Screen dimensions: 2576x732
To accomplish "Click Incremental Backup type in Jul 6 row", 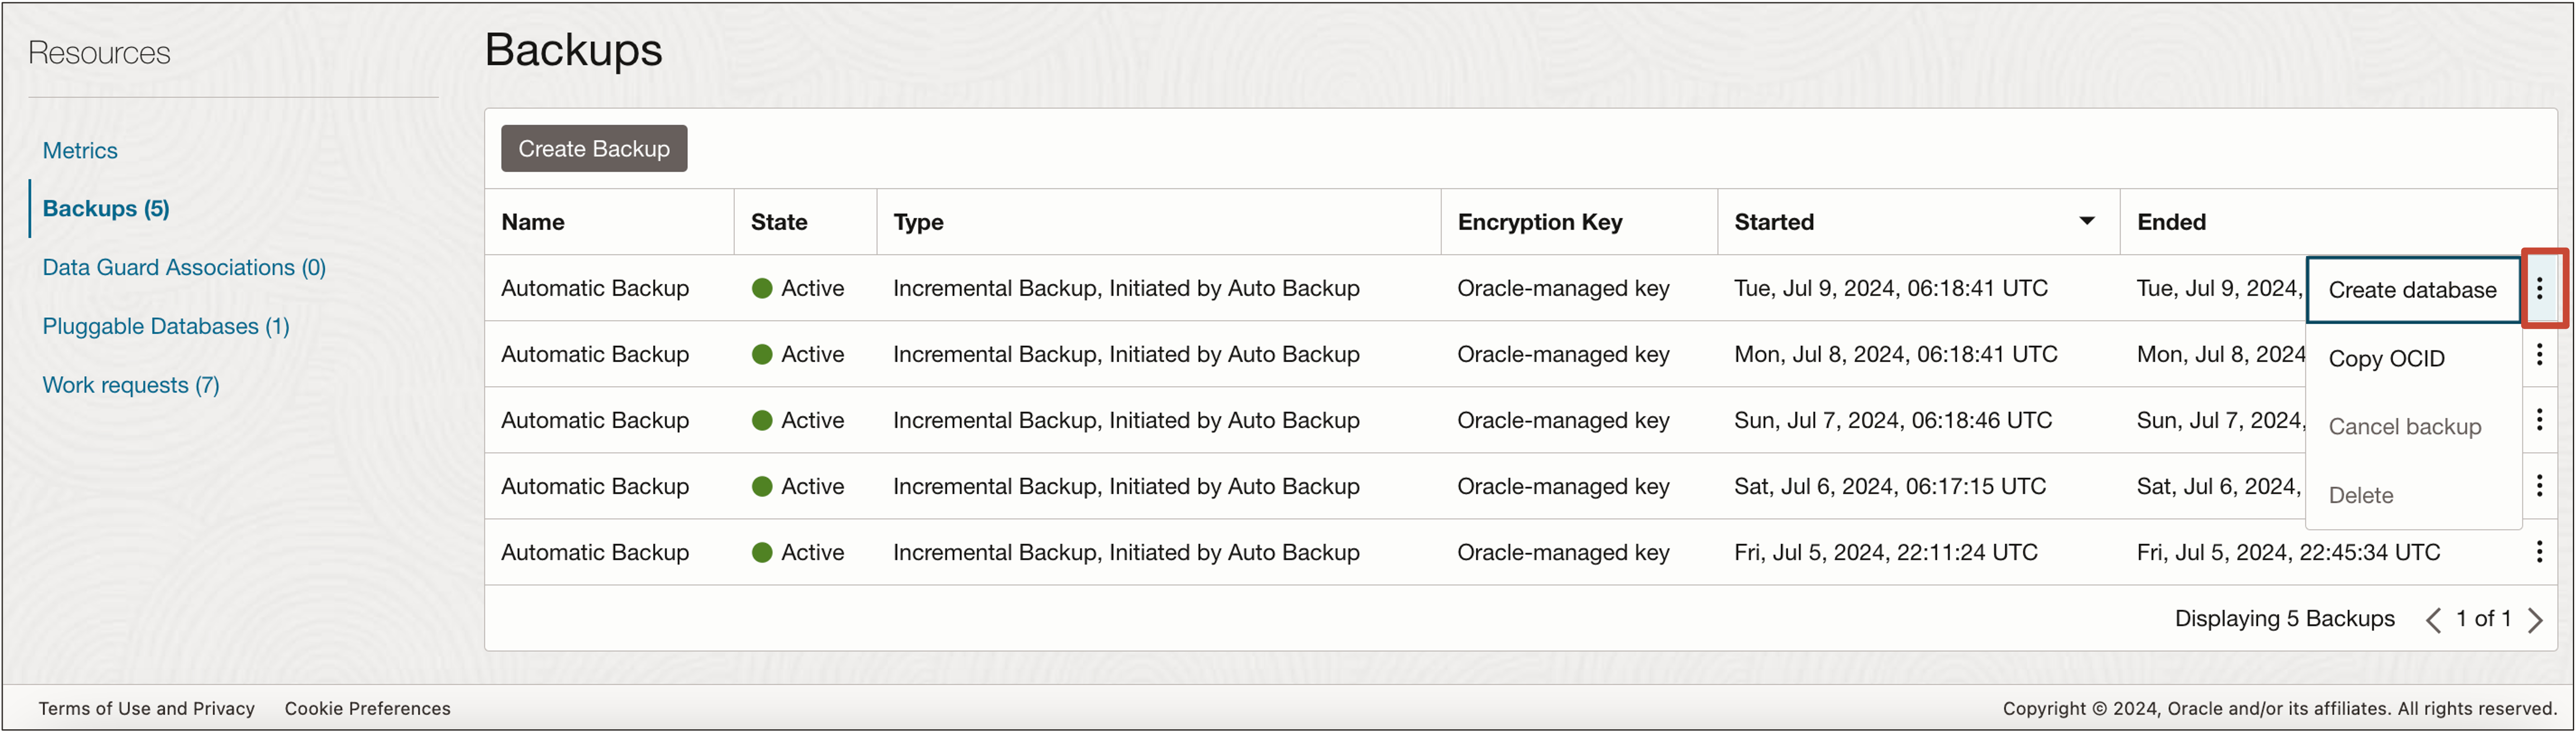I will click(x=1126, y=486).
